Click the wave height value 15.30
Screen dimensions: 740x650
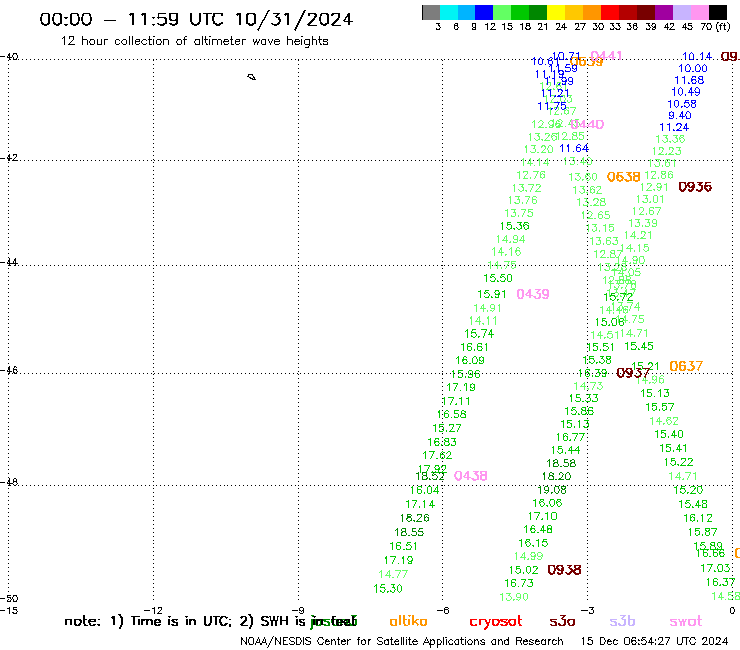click(388, 589)
